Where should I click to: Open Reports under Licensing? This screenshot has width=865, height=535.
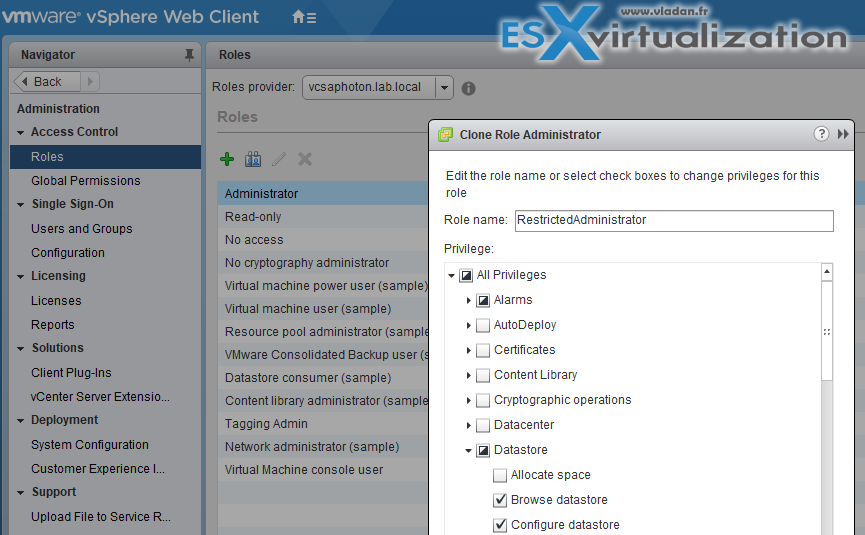(52, 325)
